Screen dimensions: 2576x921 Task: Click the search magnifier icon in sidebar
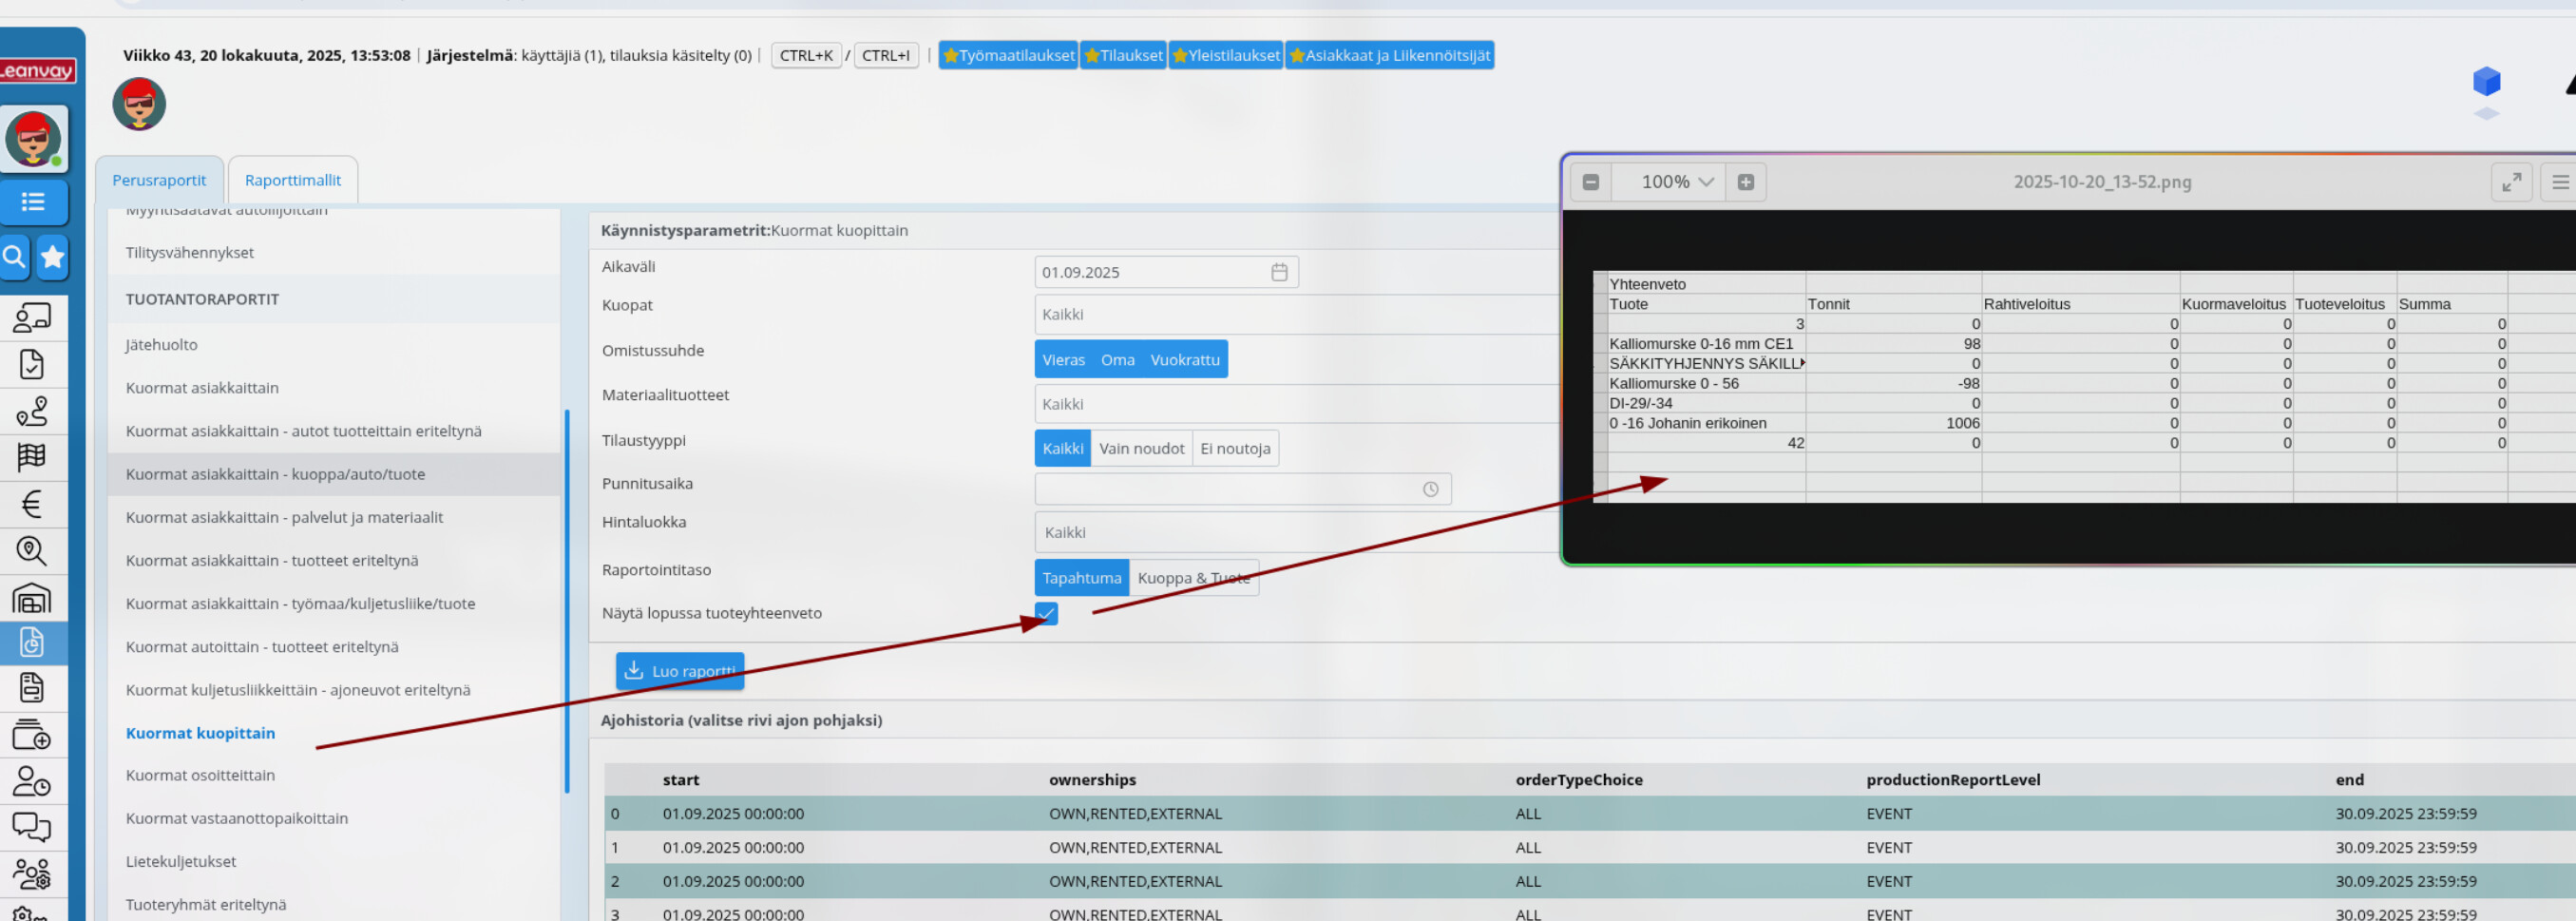[15, 258]
